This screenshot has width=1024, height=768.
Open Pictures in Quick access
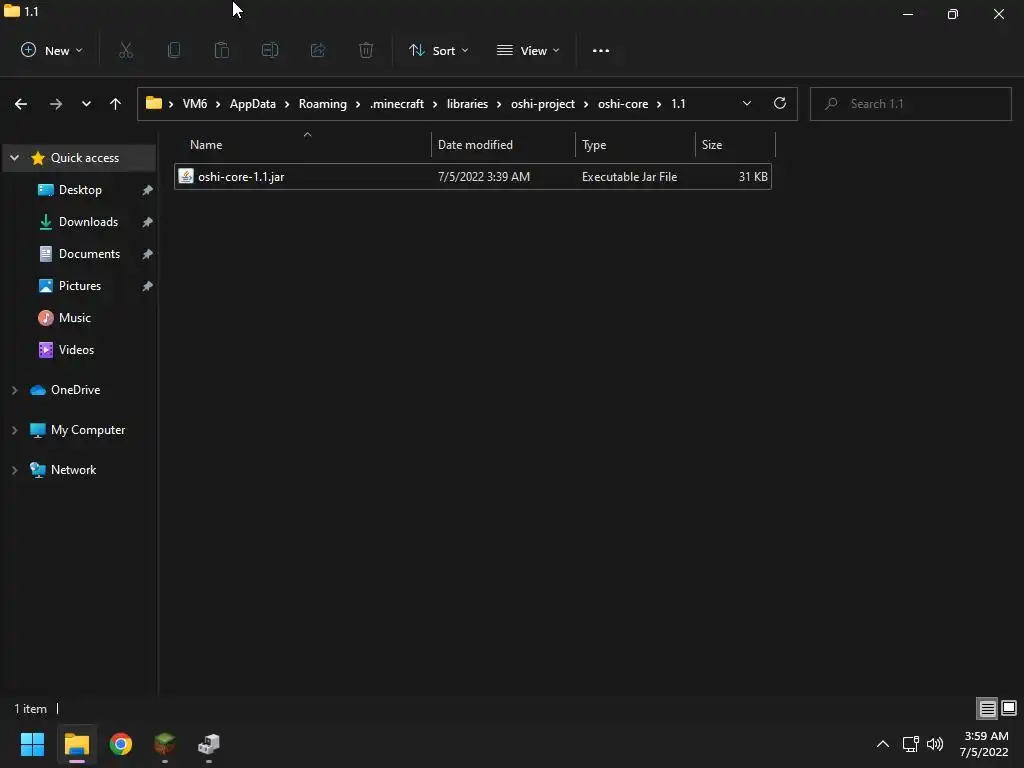click(x=80, y=286)
